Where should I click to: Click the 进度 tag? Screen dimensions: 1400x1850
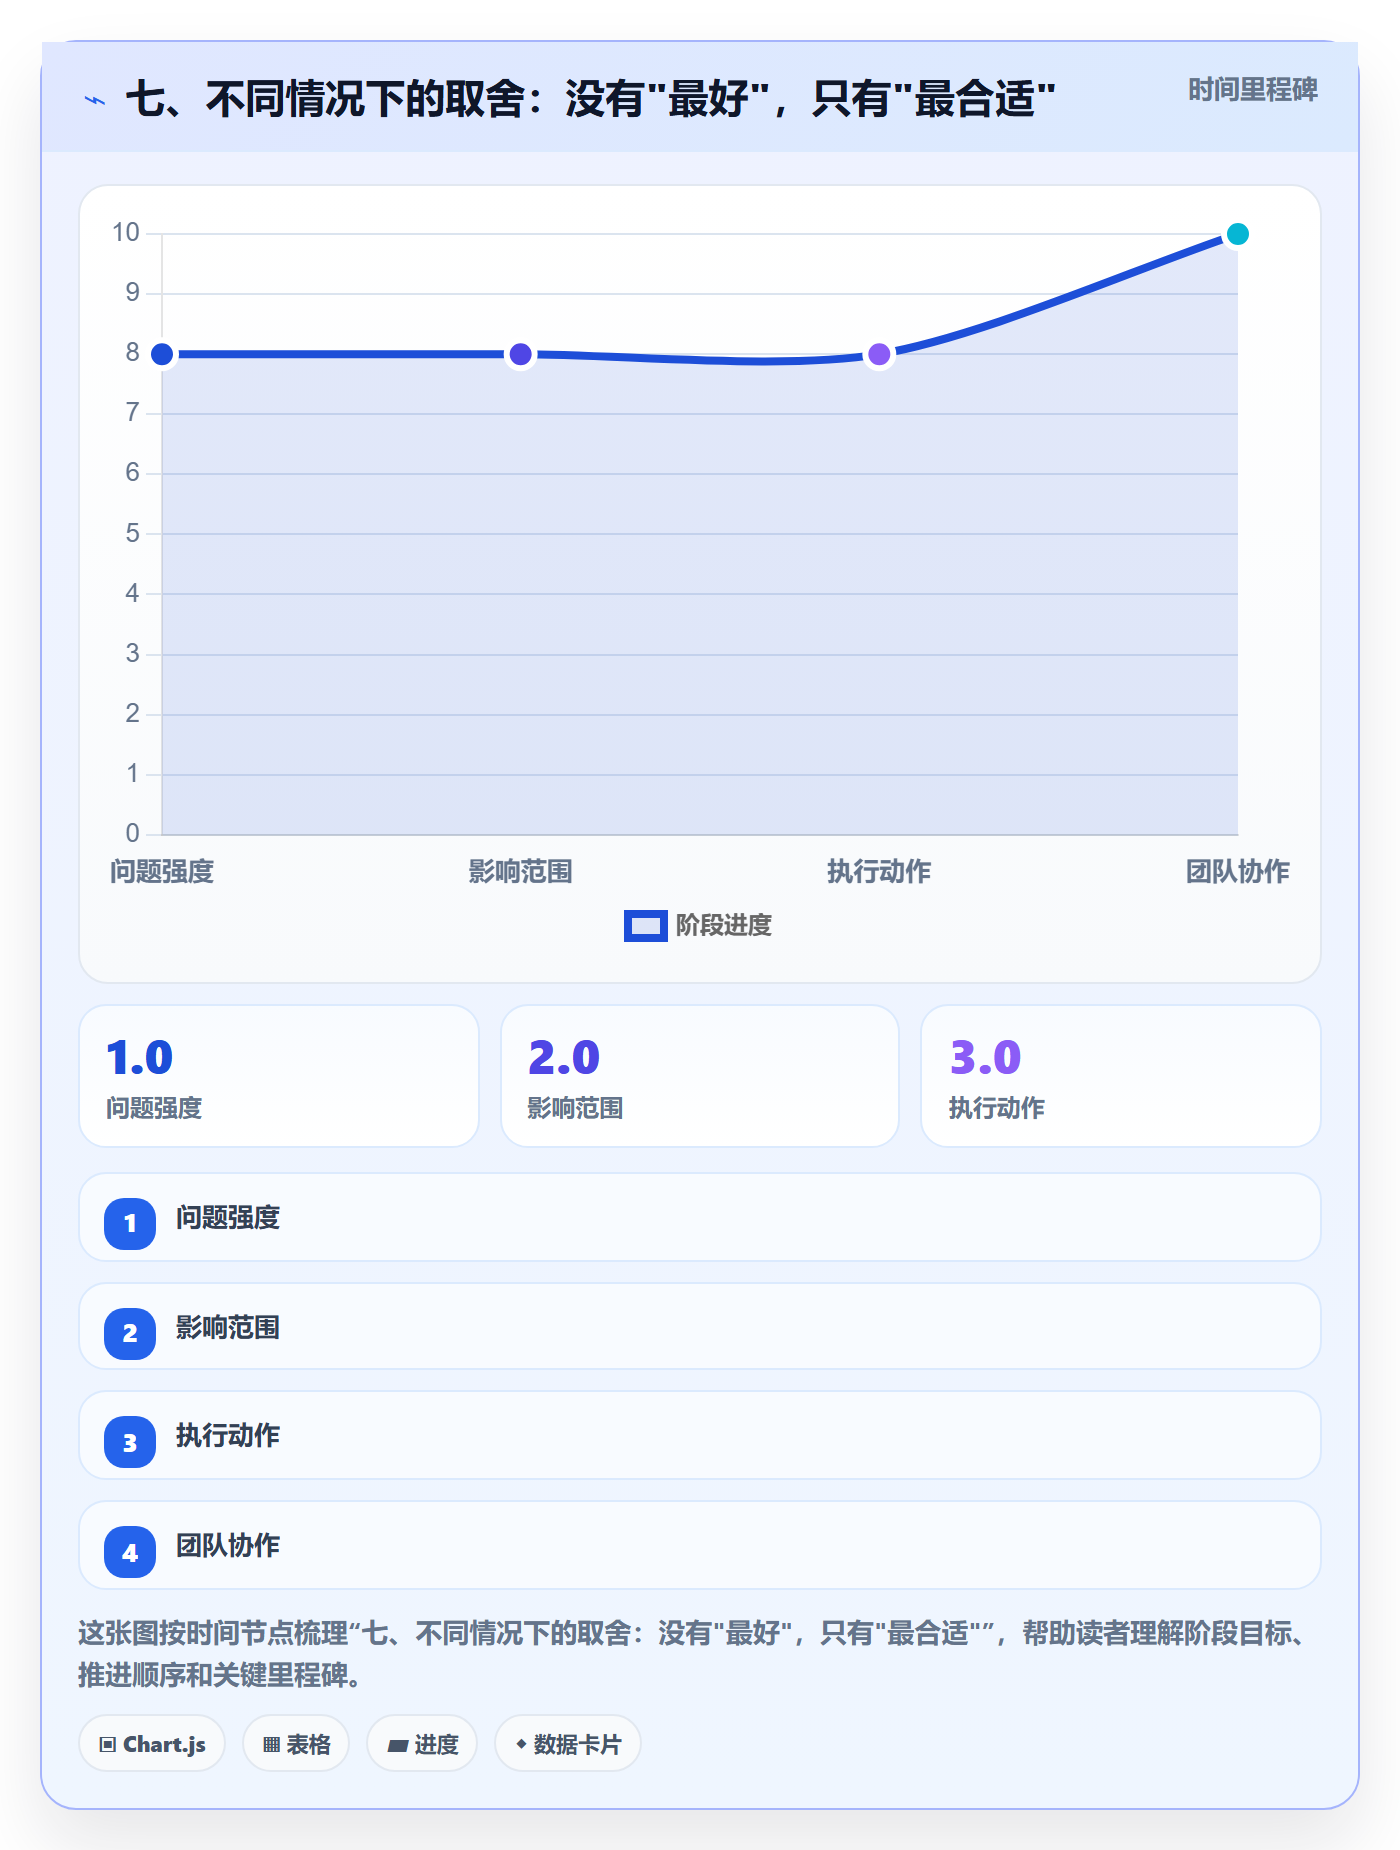(422, 1744)
